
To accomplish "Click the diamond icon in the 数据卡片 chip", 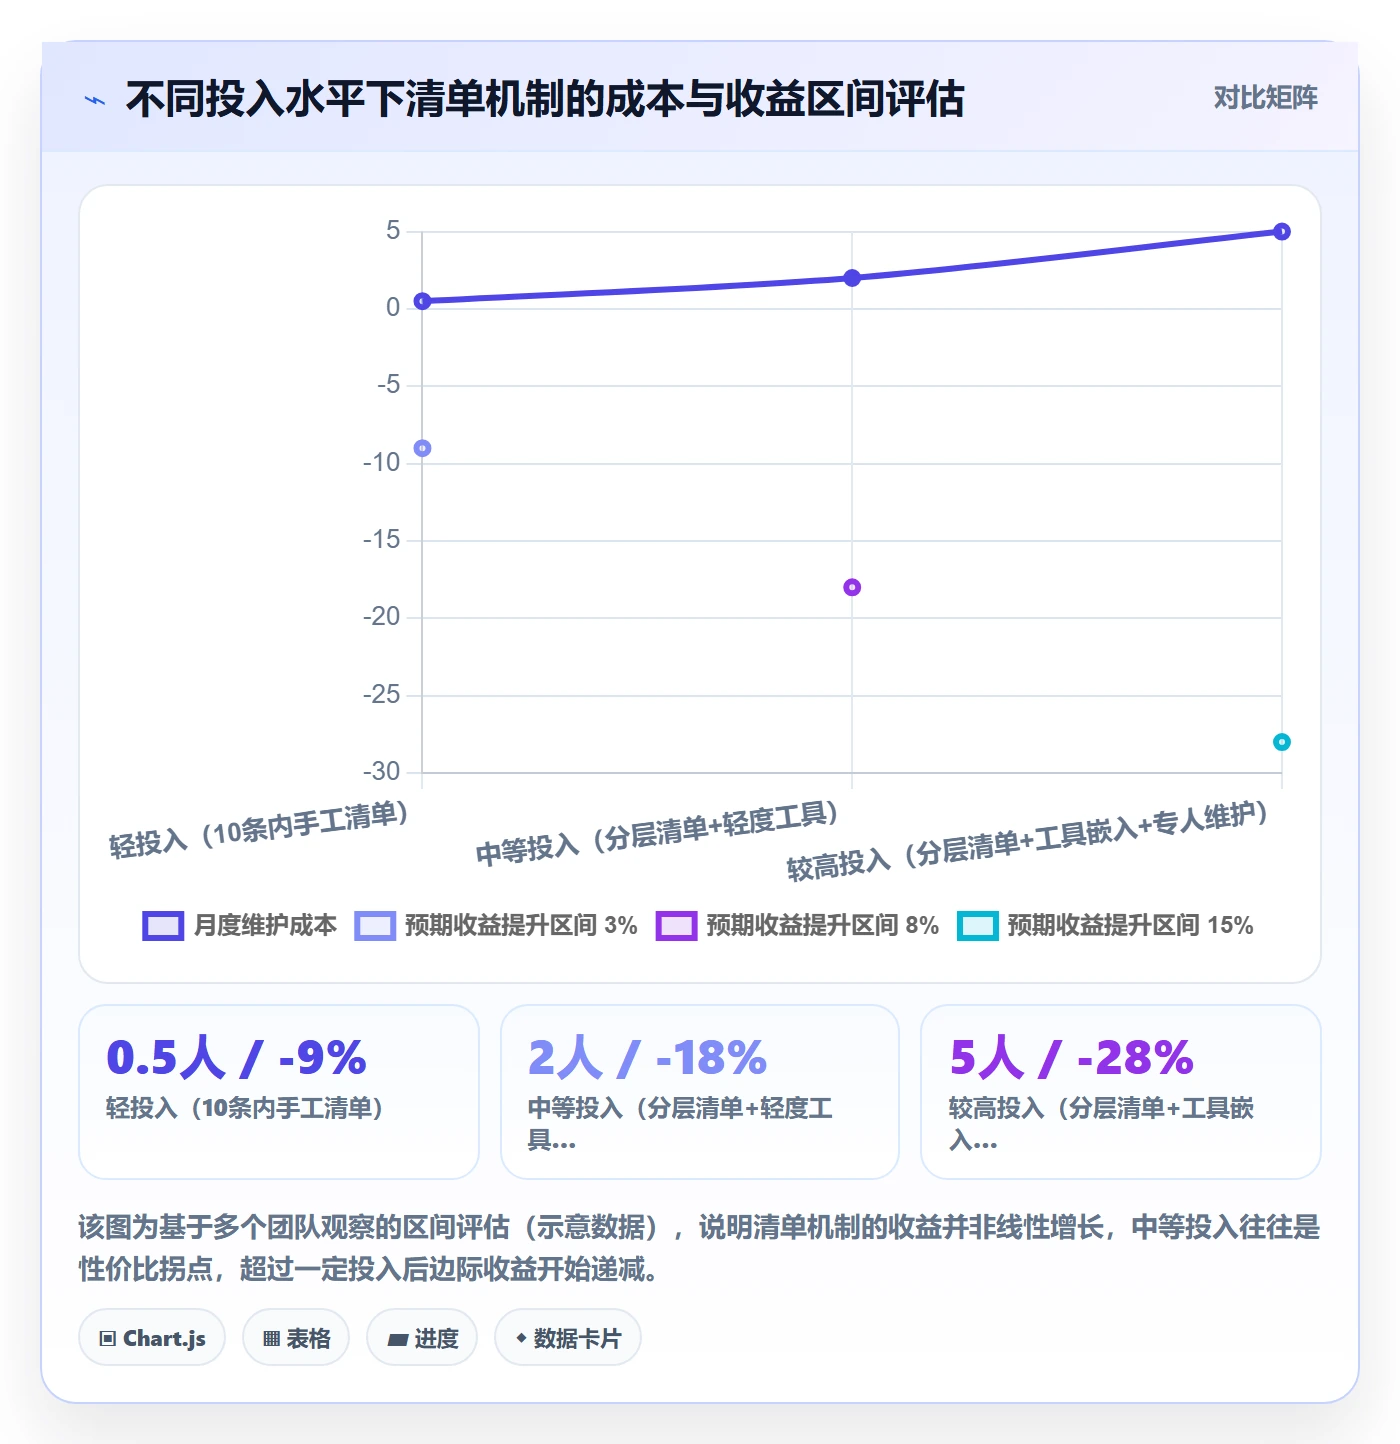I will point(521,1338).
